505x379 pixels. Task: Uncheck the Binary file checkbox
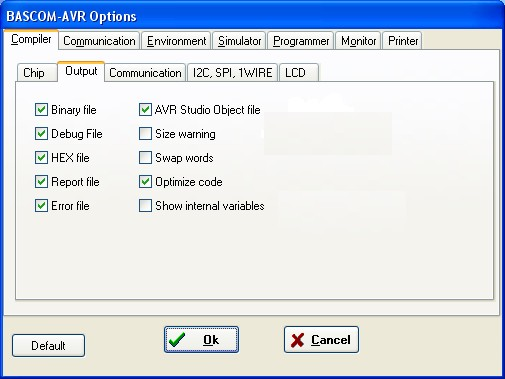coord(41,110)
